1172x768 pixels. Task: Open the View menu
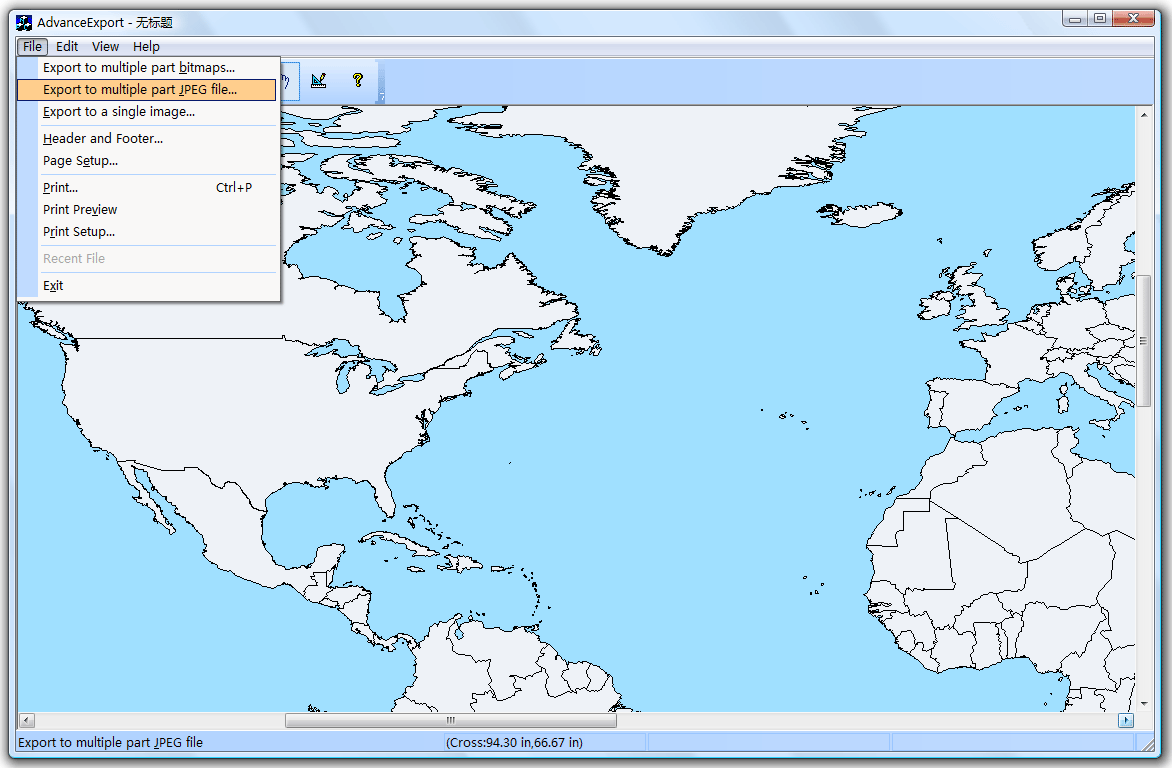(x=104, y=46)
